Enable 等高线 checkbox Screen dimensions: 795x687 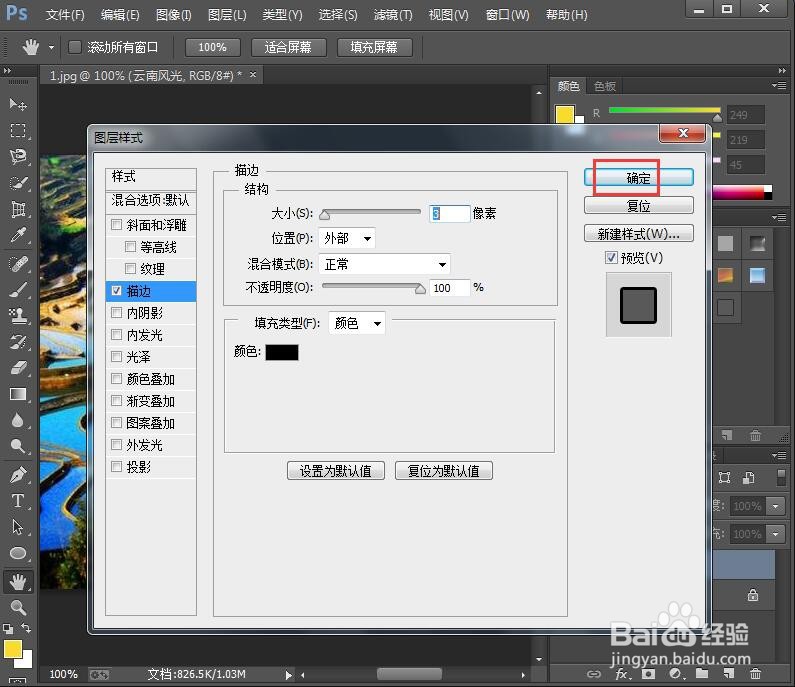[x=130, y=246]
